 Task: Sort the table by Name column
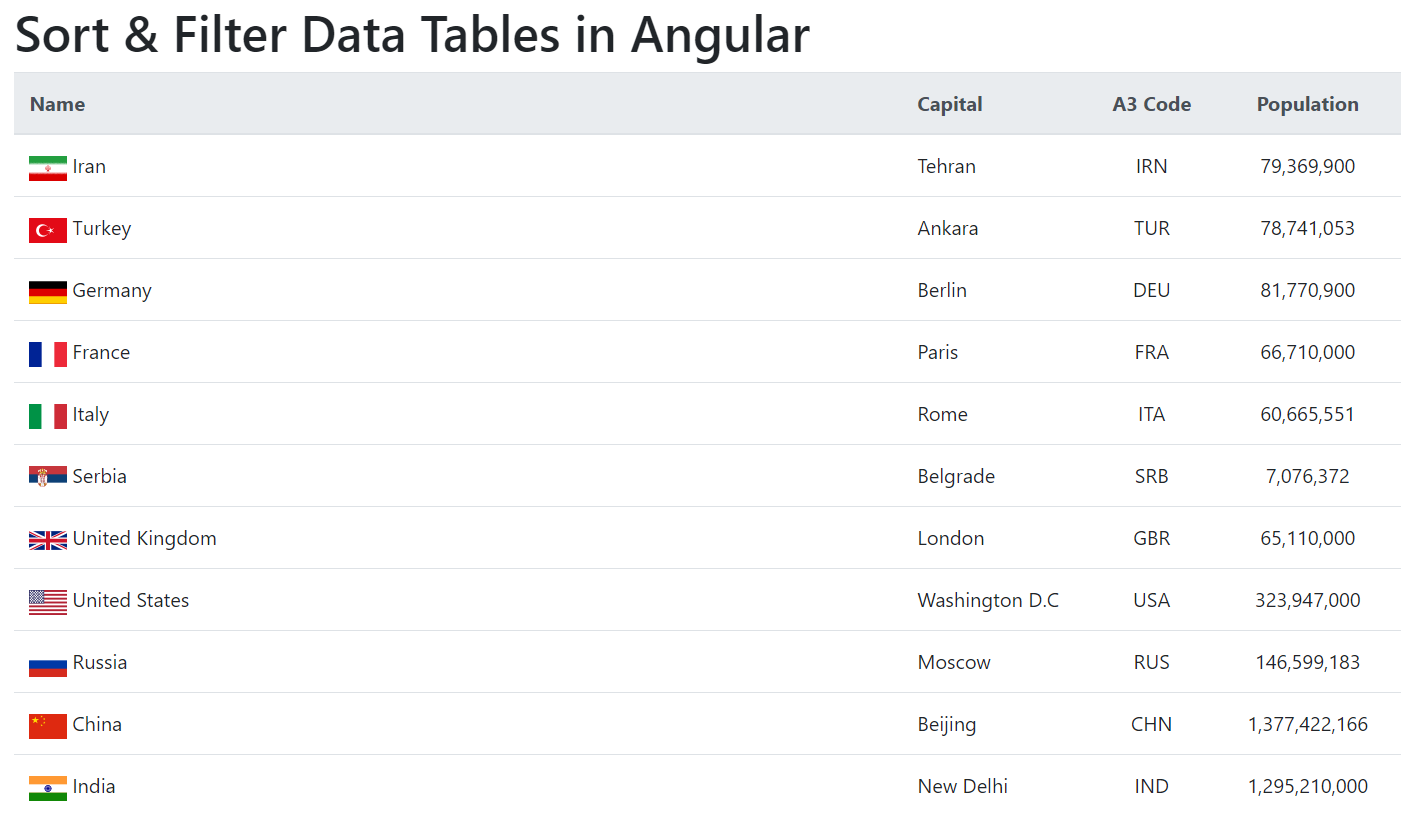click(x=57, y=103)
